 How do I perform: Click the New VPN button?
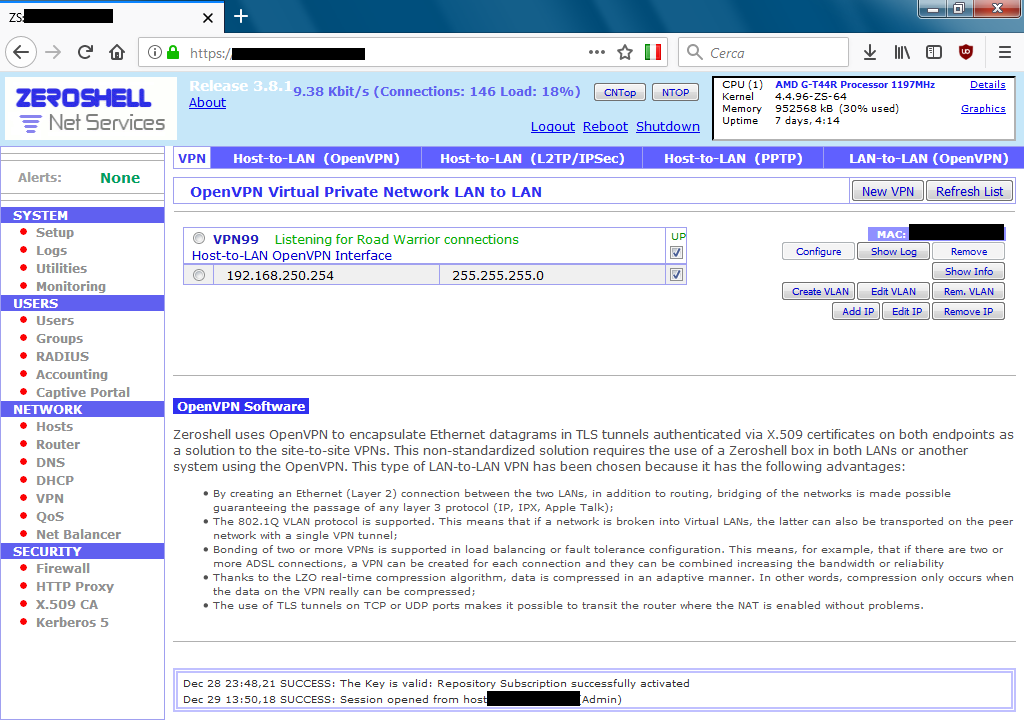click(x=888, y=191)
